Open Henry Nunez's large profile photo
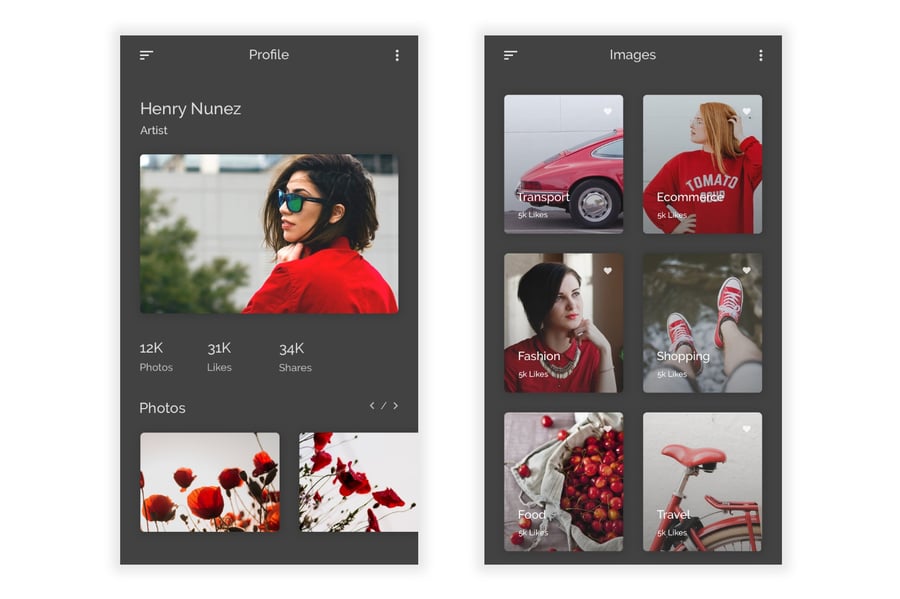900x599 pixels. (268, 234)
